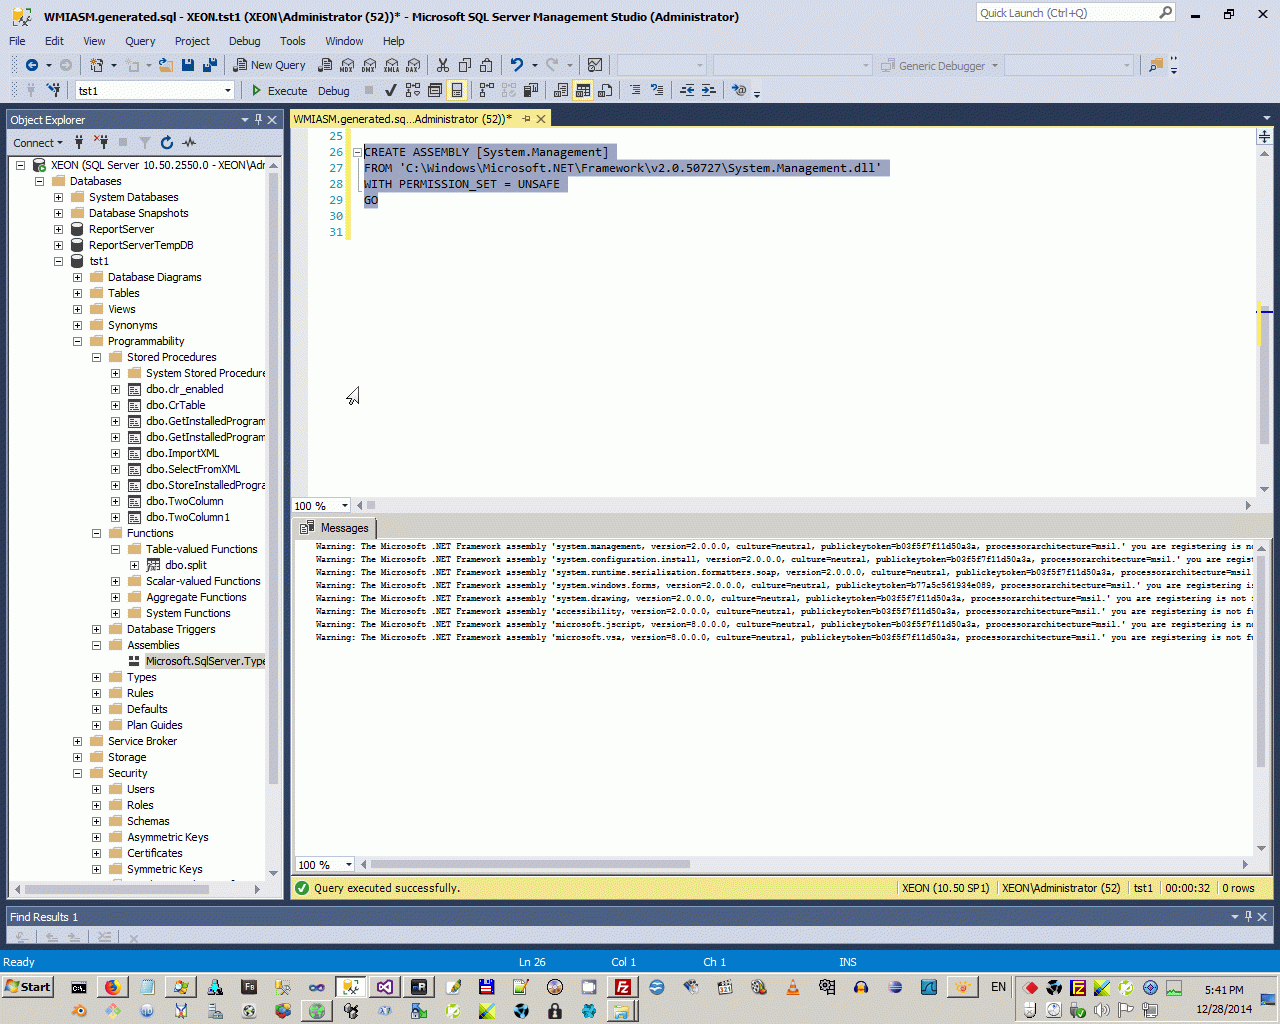Toggle Results to Grid mode

(x=583, y=90)
